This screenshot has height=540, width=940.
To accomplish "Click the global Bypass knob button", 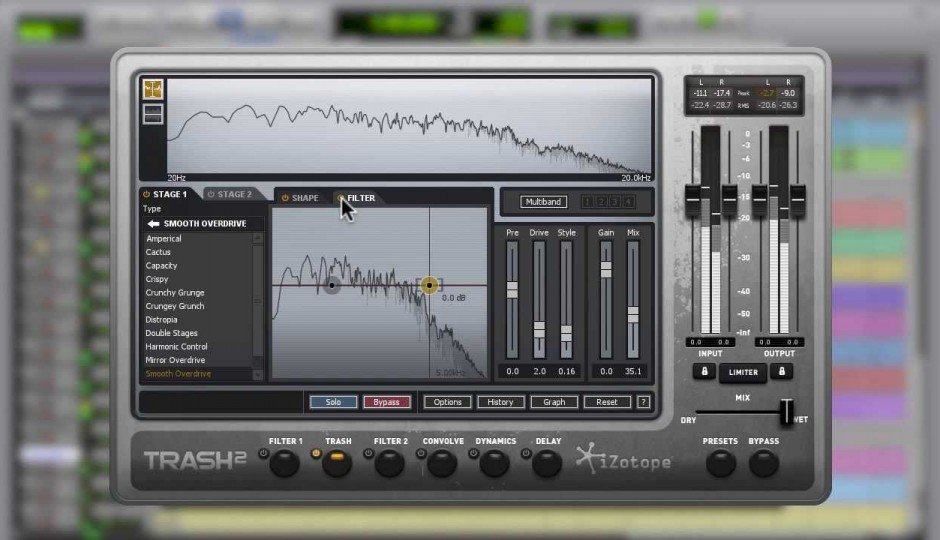I will pyautogui.click(x=764, y=463).
